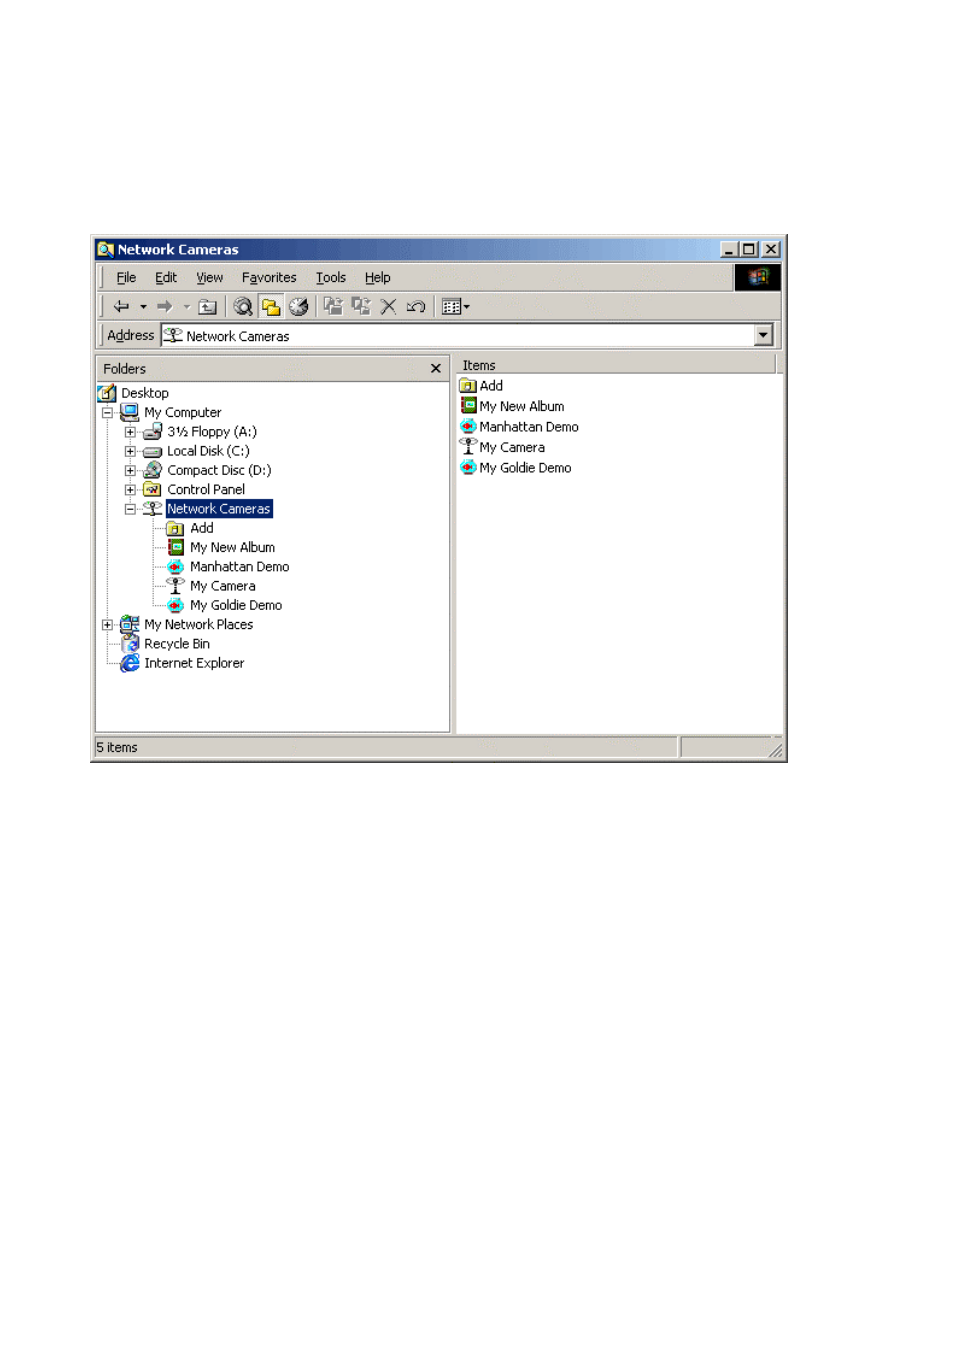Click the Local Disk (C:) drive icon
Viewport: 954px width, 1351px height.
pyautogui.click(x=152, y=451)
